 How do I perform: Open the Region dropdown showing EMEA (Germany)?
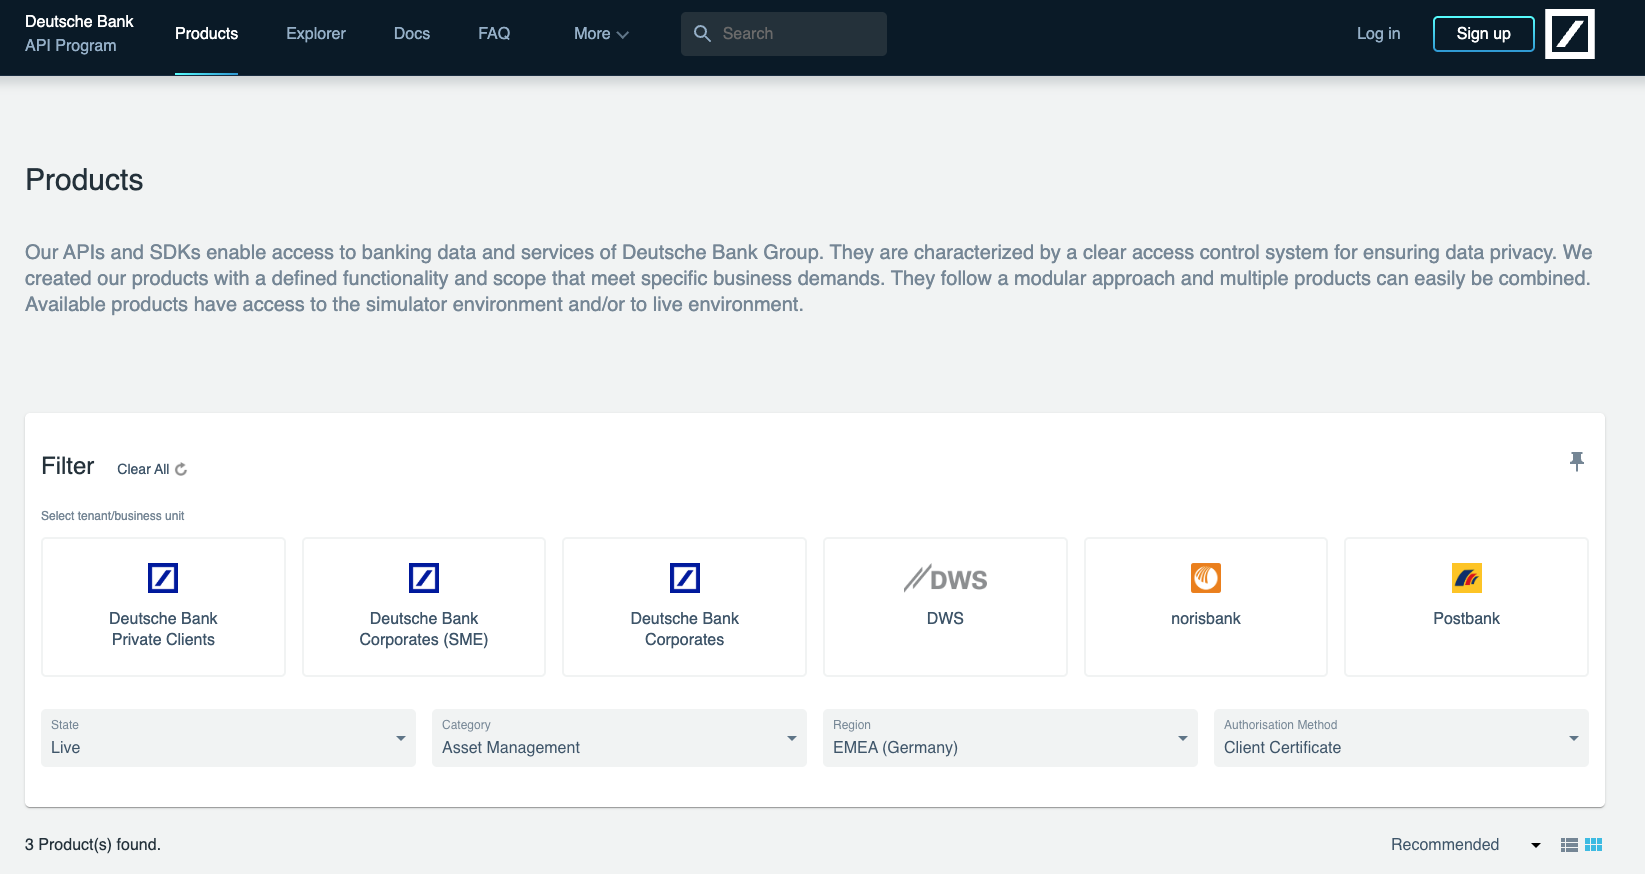point(1010,738)
